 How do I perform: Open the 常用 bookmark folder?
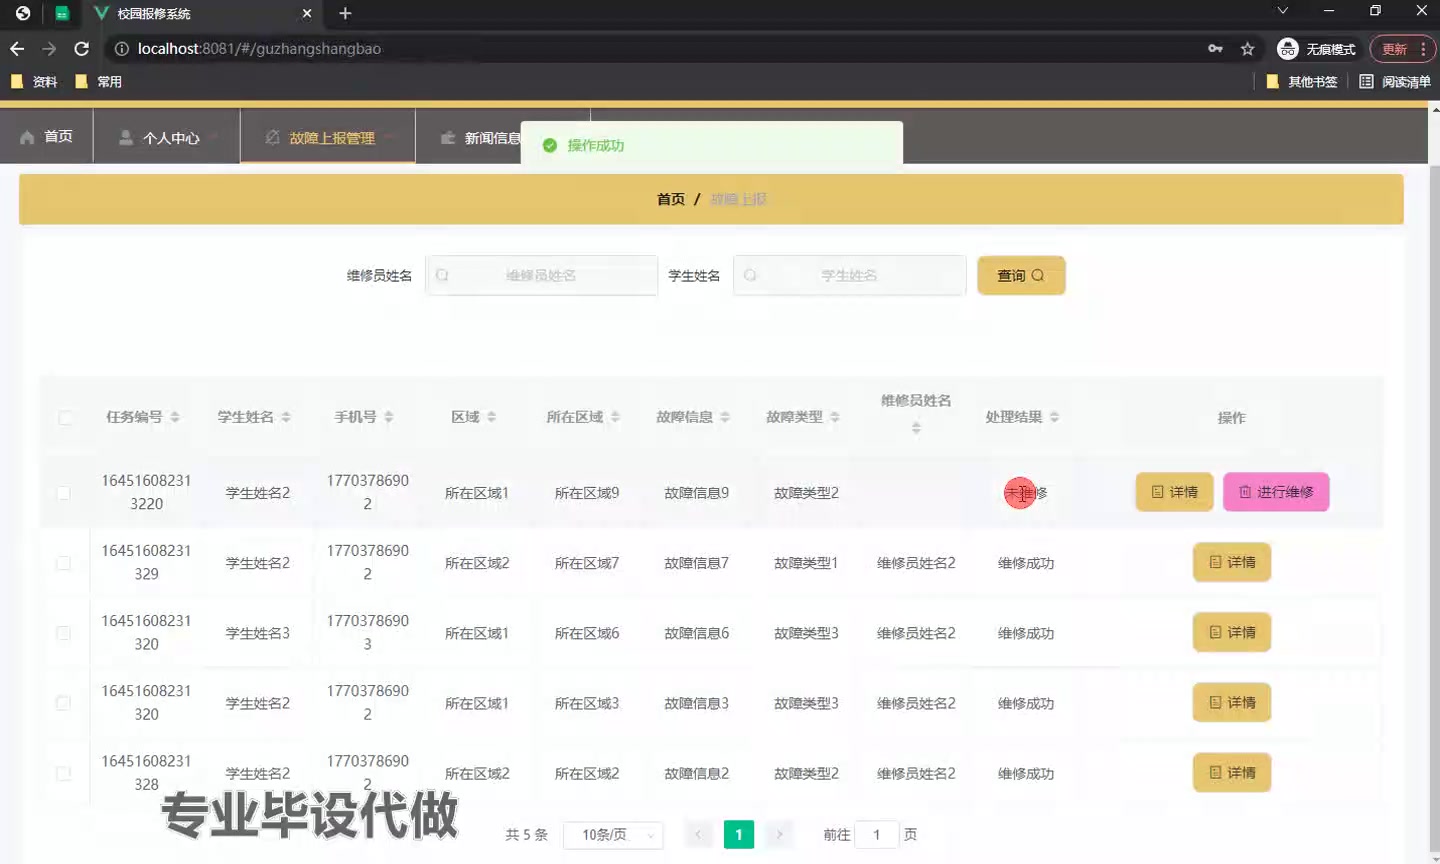[x=99, y=82]
